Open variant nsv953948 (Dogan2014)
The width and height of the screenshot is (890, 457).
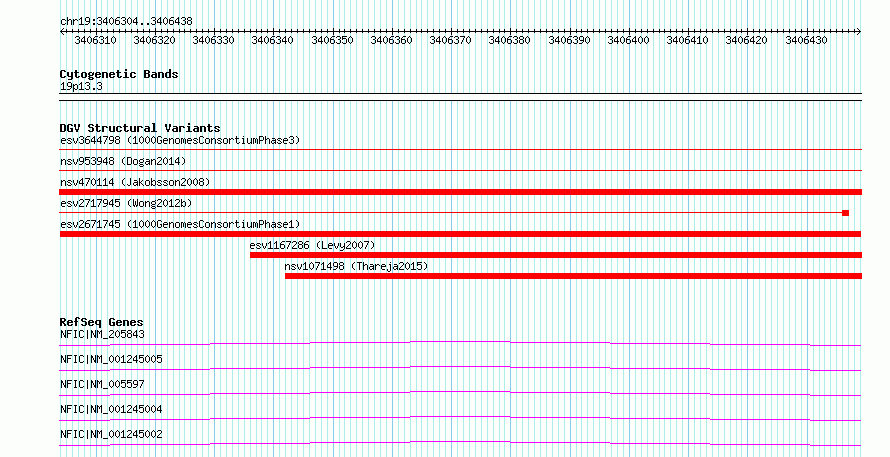123,161
